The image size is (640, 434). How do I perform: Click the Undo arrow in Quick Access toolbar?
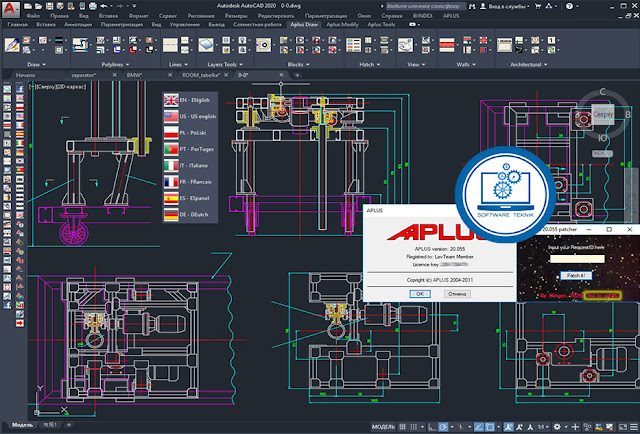104,6
